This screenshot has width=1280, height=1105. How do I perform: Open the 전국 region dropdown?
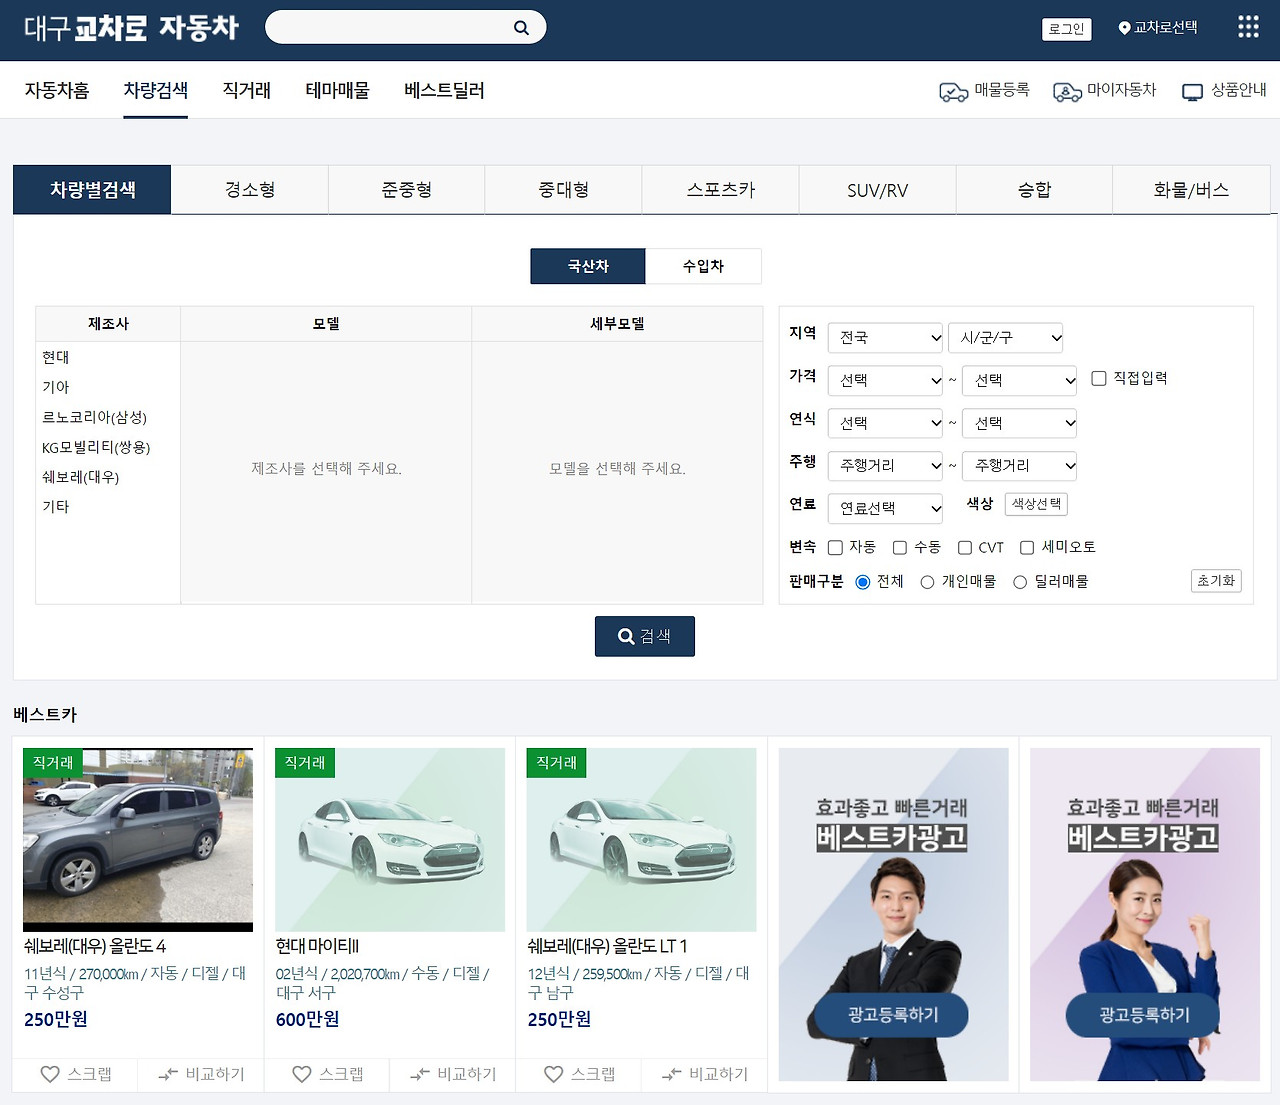885,338
